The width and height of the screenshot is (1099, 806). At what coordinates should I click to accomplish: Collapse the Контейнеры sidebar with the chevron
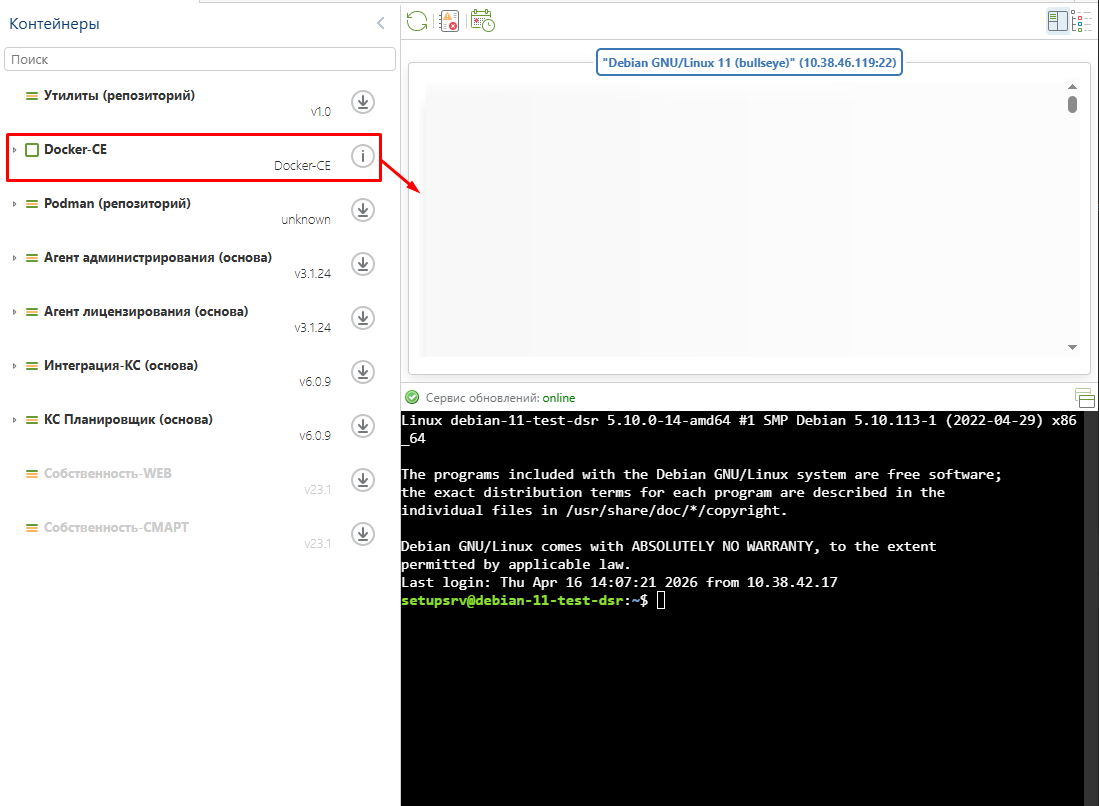(380, 22)
